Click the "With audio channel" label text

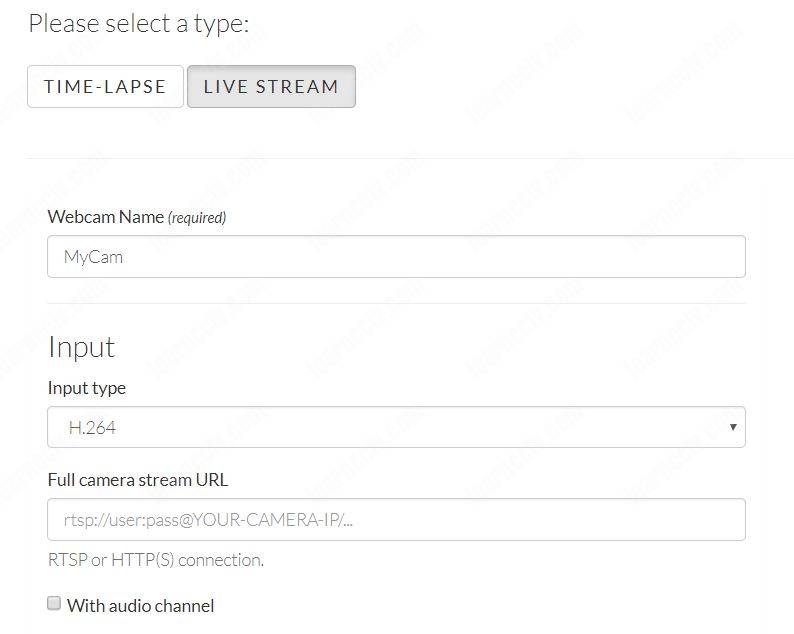(140, 605)
